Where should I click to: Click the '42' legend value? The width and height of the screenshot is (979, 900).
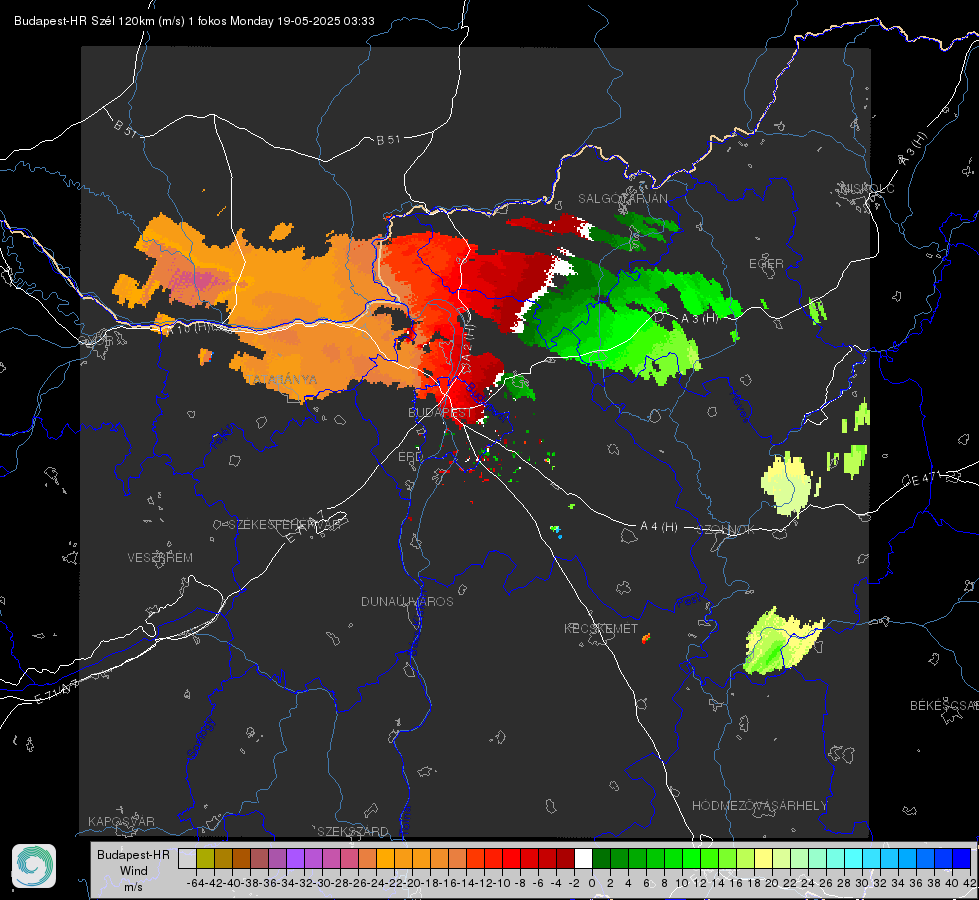pyautogui.click(x=969, y=883)
